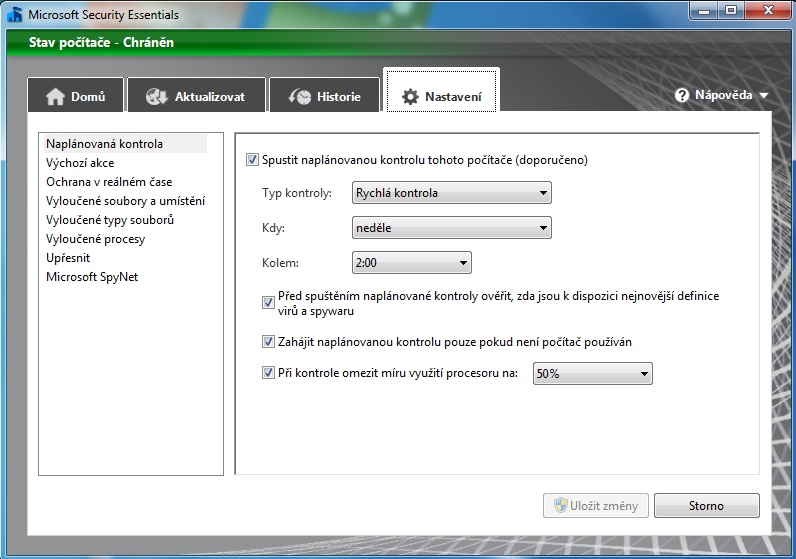This screenshot has height=559, width=796.
Task: Expand the Nápověda dropdown arrow
Action: point(764,95)
